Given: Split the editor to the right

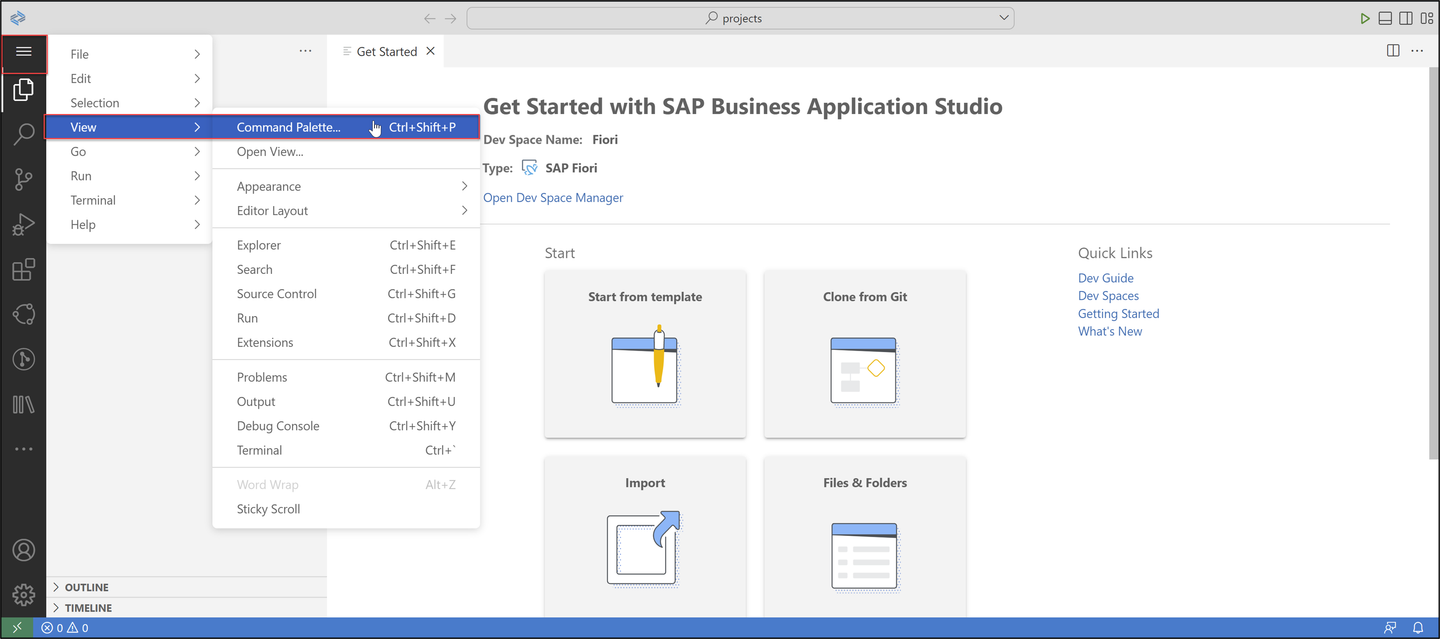Looking at the screenshot, I should pyautogui.click(x=1393, y=51).
